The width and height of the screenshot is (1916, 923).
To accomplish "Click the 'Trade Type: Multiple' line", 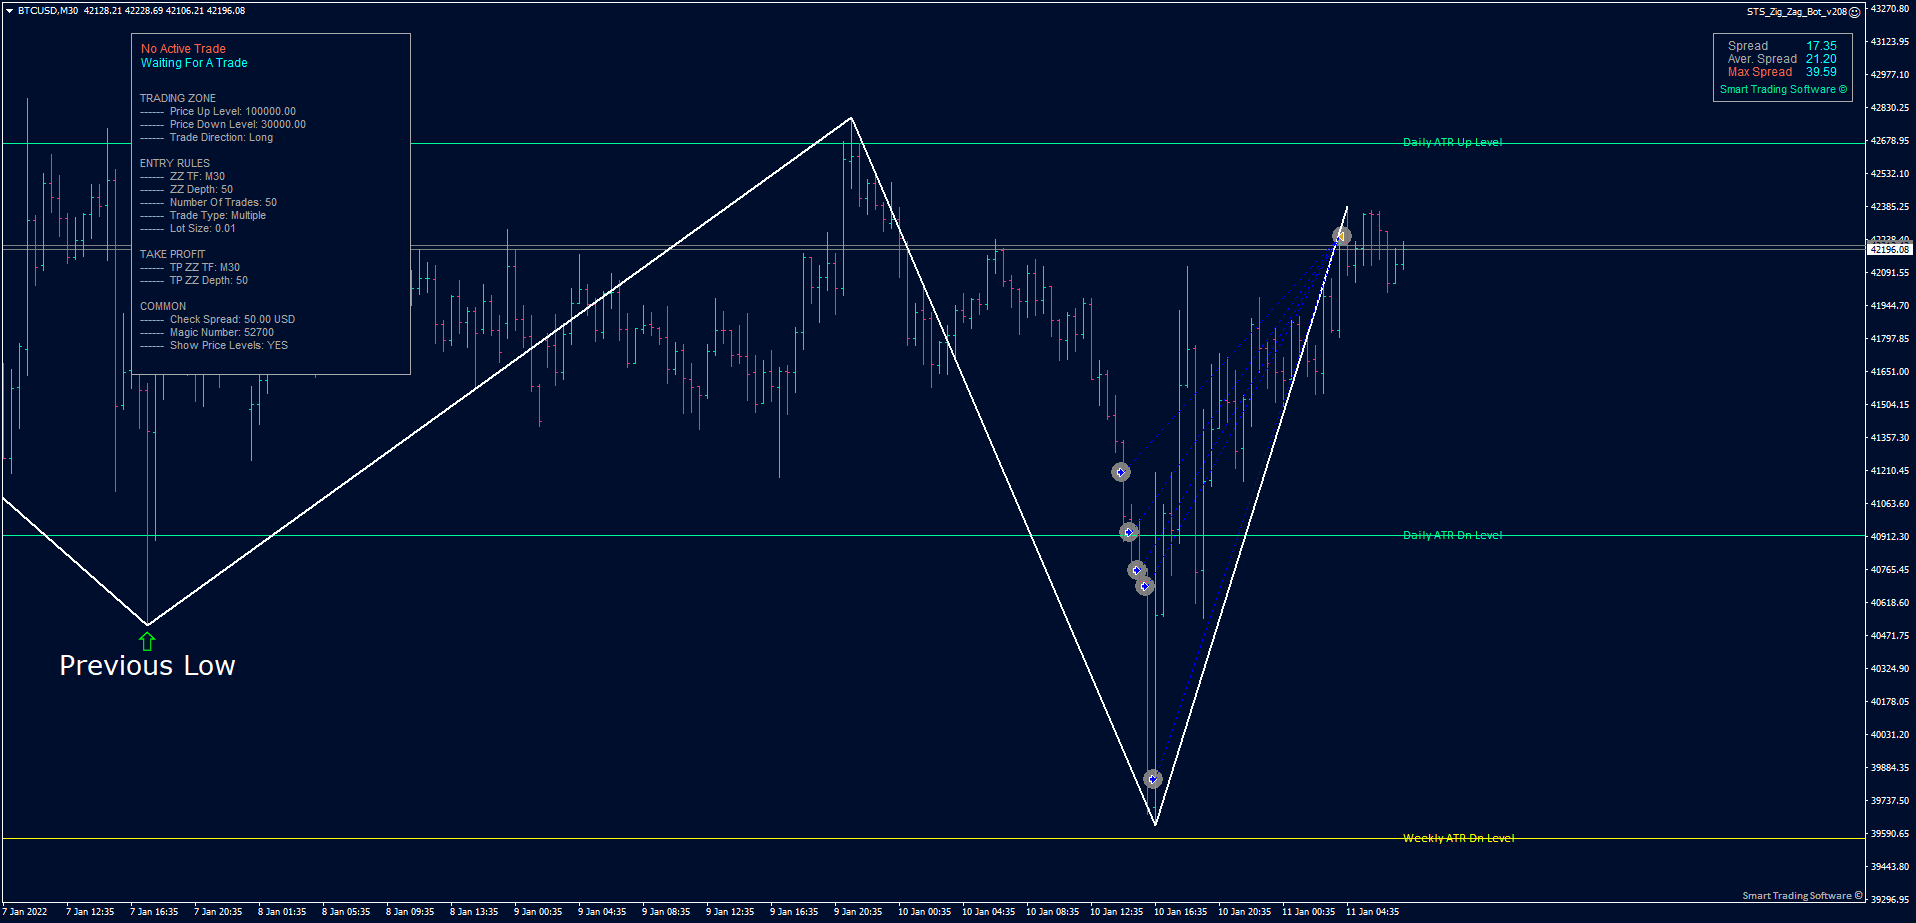I will point(218,215).
